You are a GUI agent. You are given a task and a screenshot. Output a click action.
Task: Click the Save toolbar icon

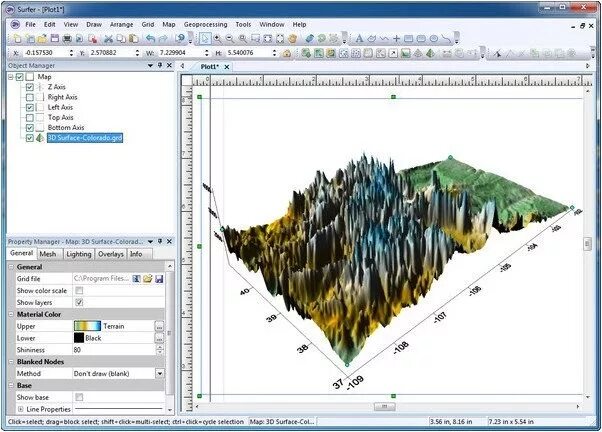tap(55, 38)
